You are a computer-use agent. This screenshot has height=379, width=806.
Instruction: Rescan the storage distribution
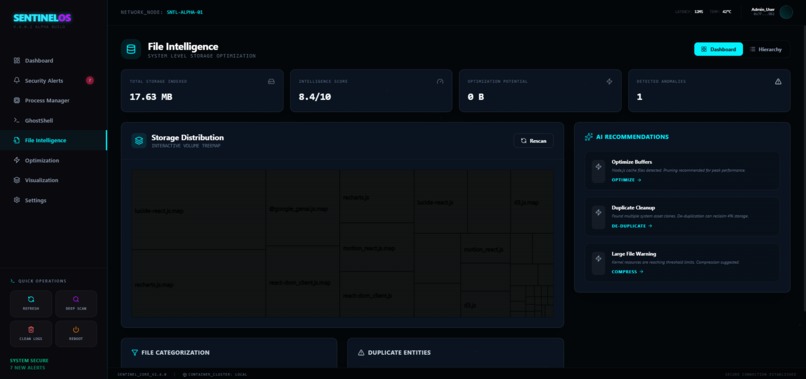tap(534, 140)
